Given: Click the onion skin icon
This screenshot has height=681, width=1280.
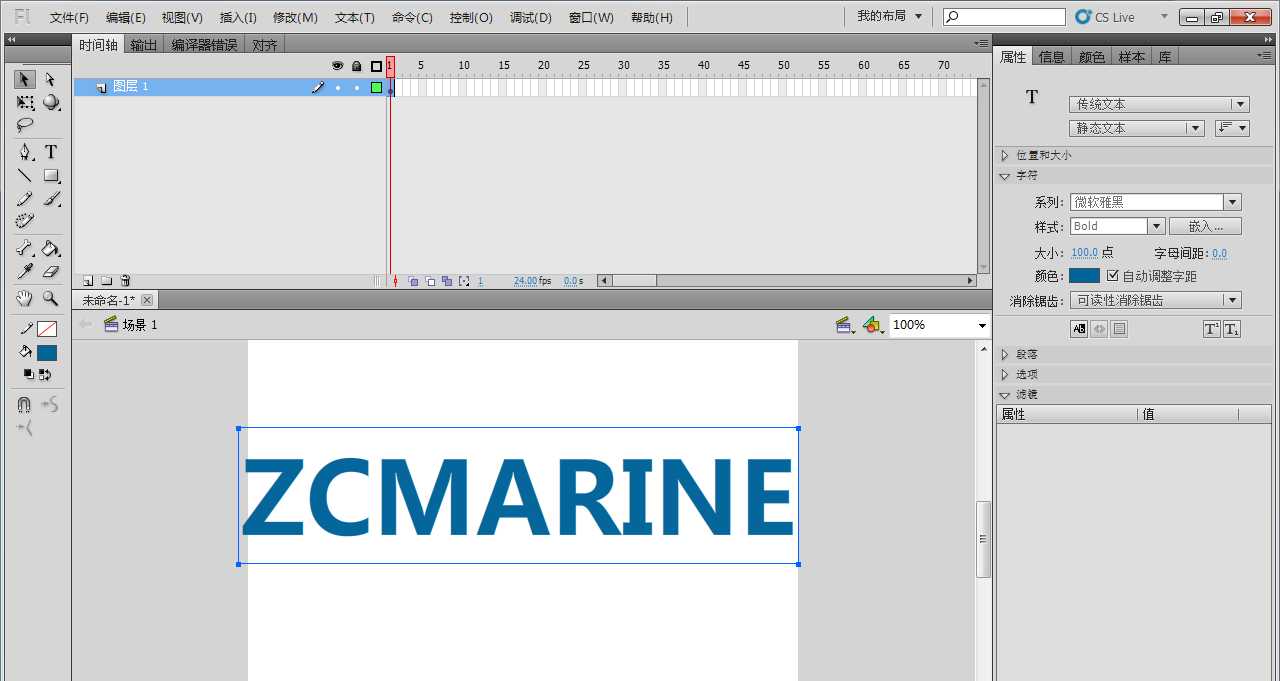Looking at the screenshot, I should click(x=413, y=281).
